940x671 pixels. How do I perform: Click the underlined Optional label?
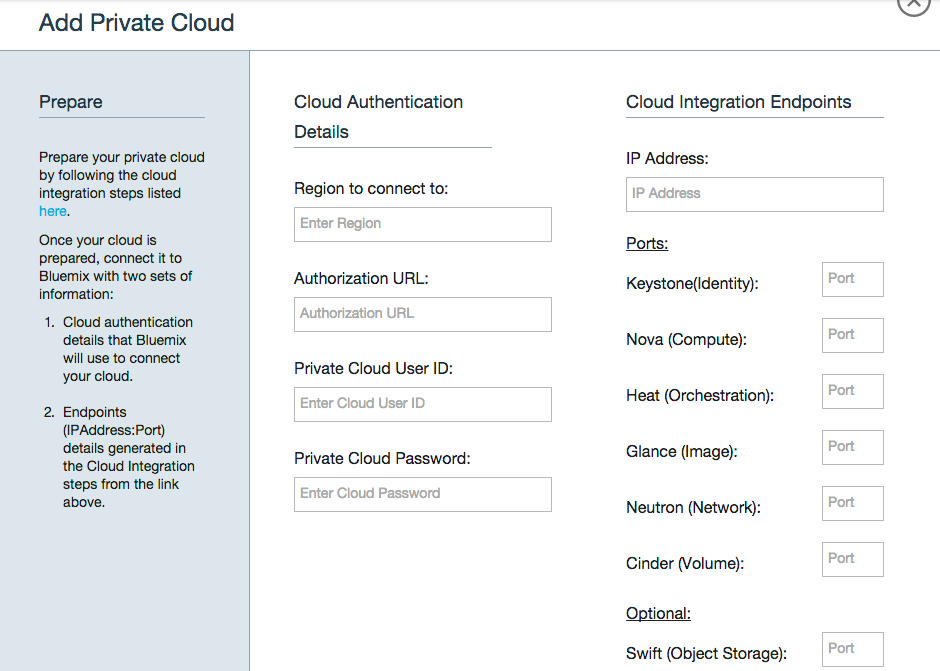(658, 613)
